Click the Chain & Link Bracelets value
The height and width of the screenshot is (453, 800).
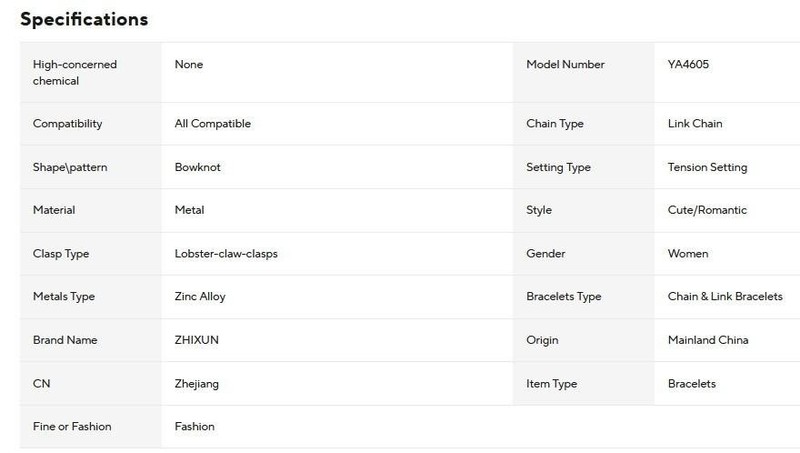click(x=725, y=296)
